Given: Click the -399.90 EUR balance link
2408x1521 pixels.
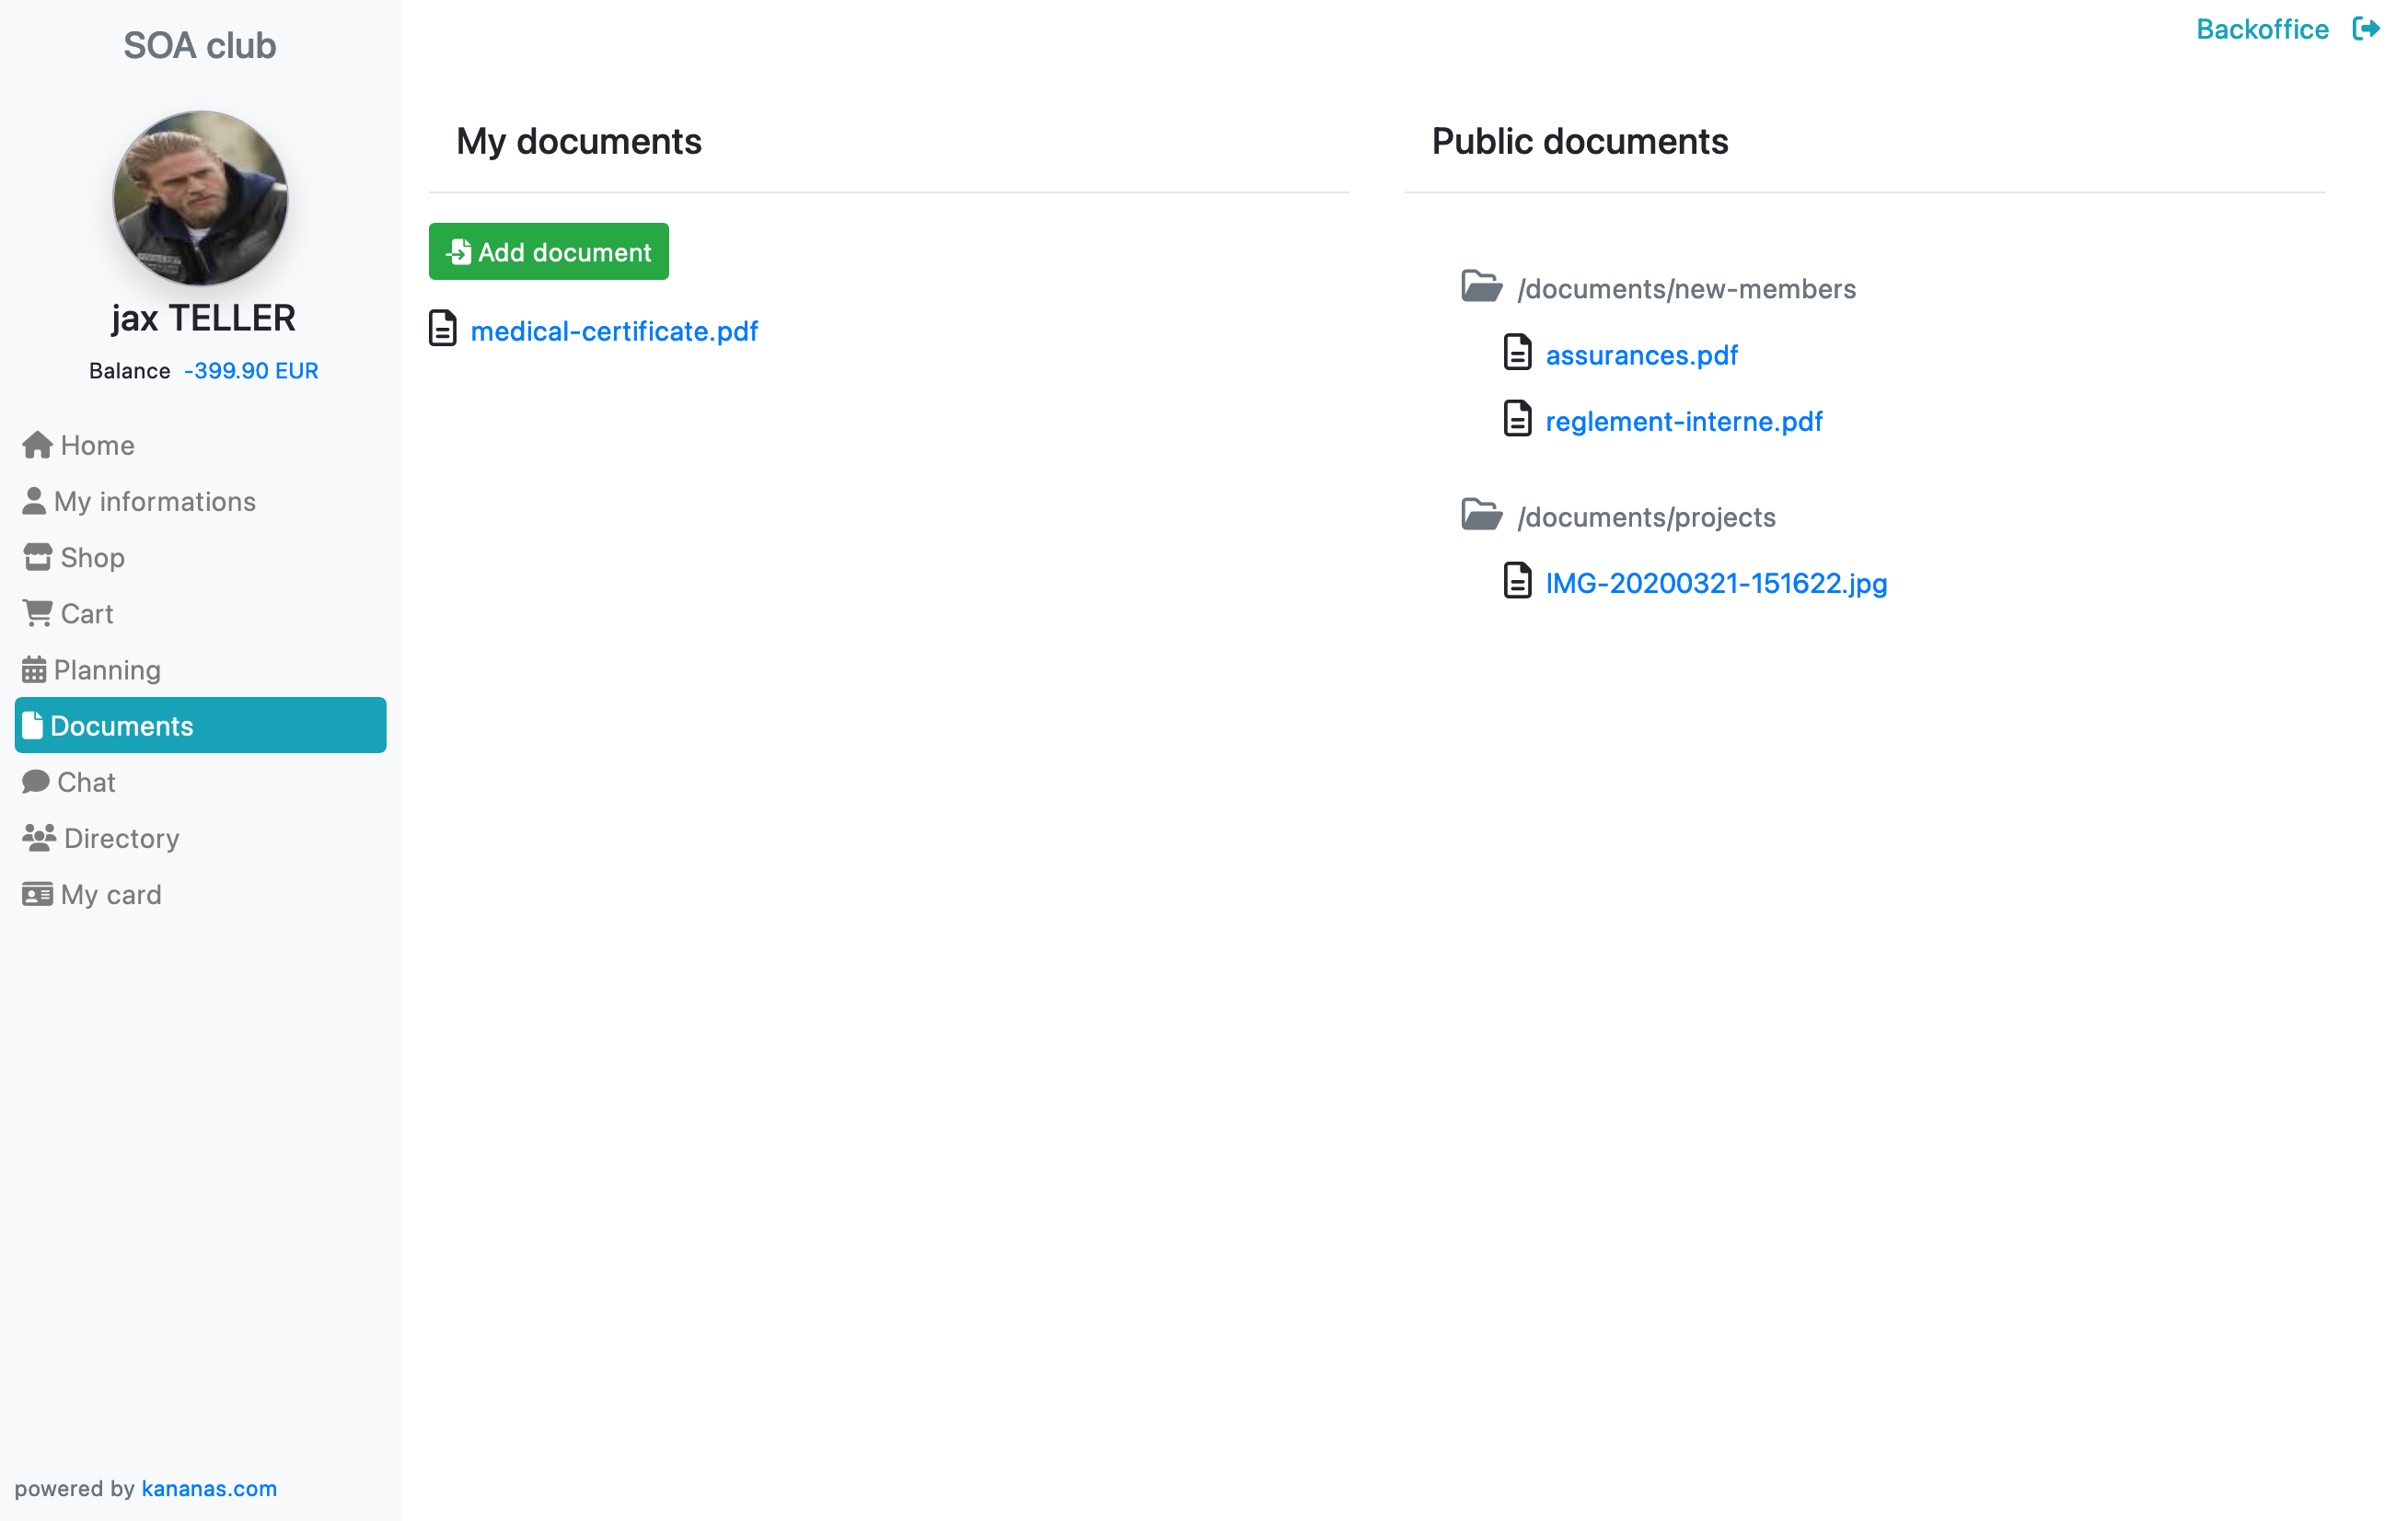Looking at the screenshot, I should click(x=251, y=371).
